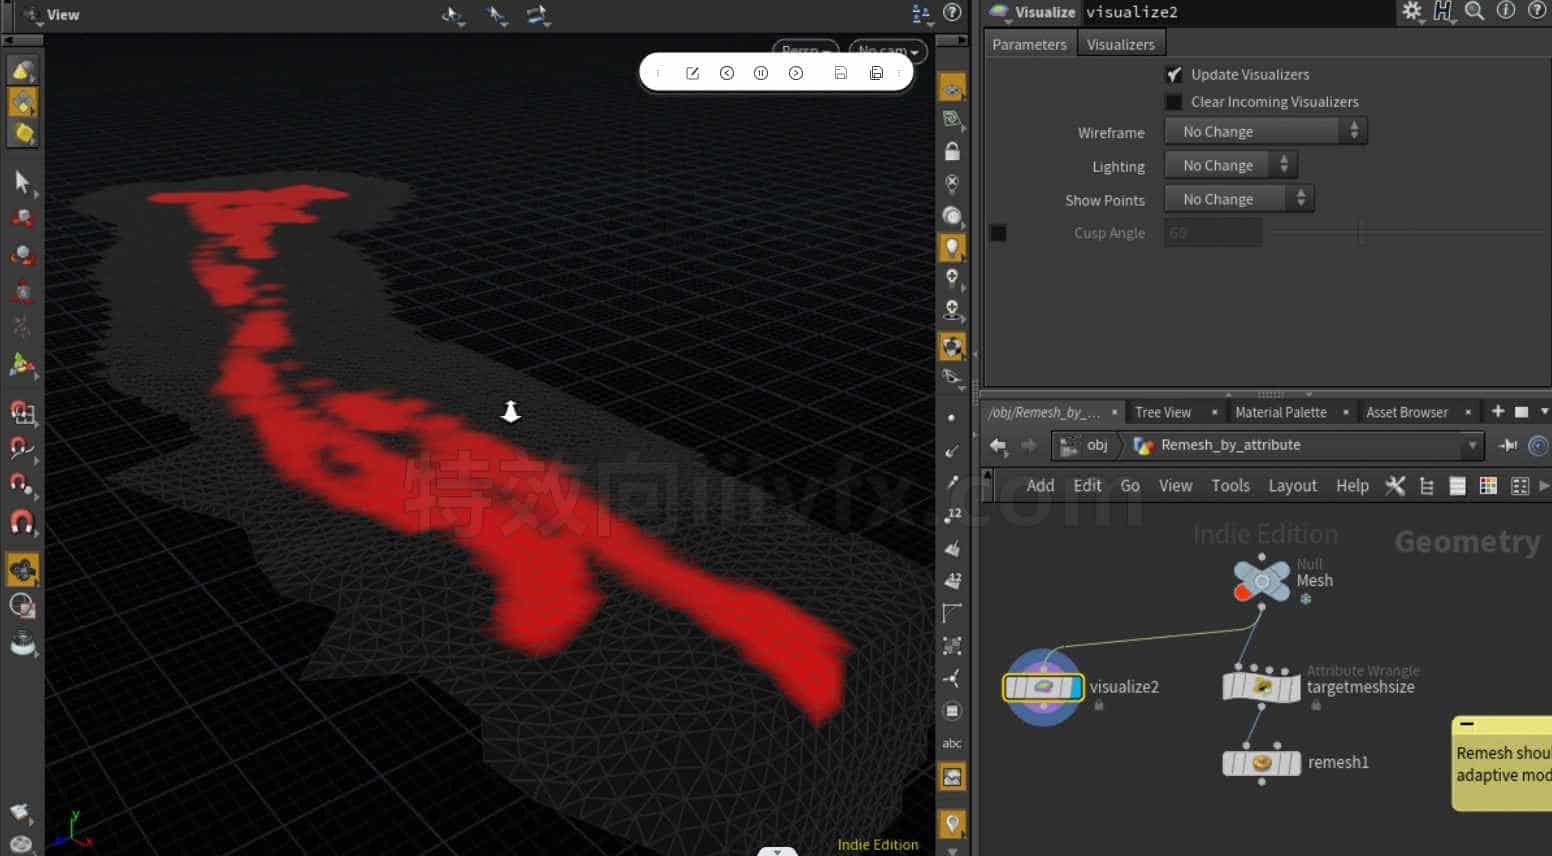Viewport: 1552px width, 856px height.
Task: Open the gear menu in Visualize parameters header
Action: (x=1412, y=11)
